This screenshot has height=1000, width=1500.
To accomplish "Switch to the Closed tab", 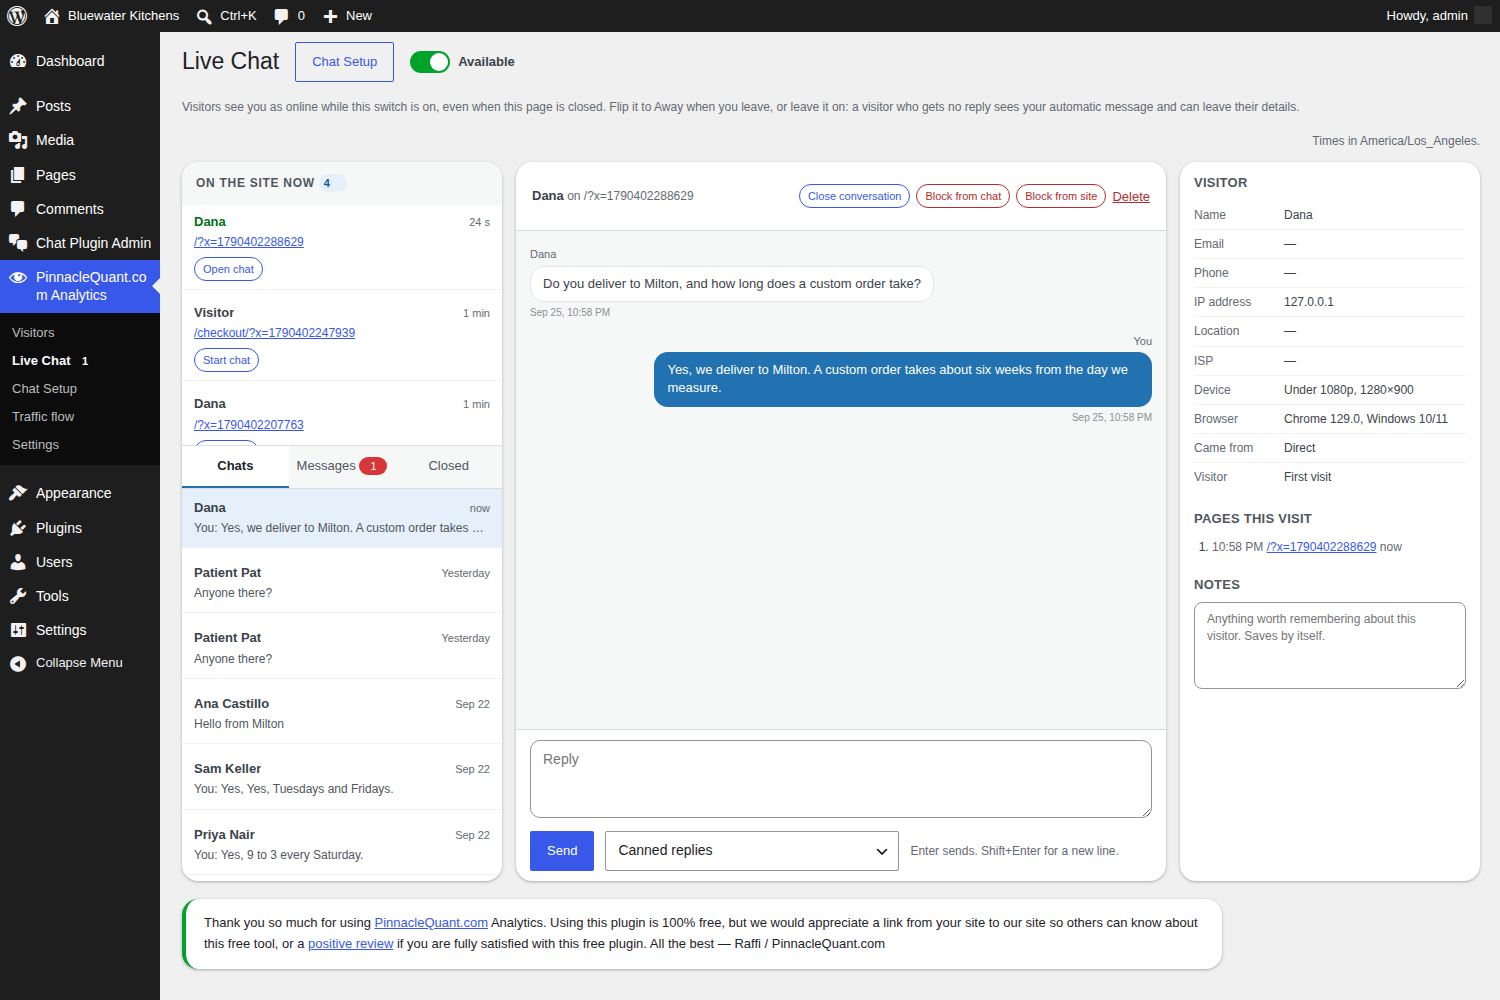I will (448, 466).
